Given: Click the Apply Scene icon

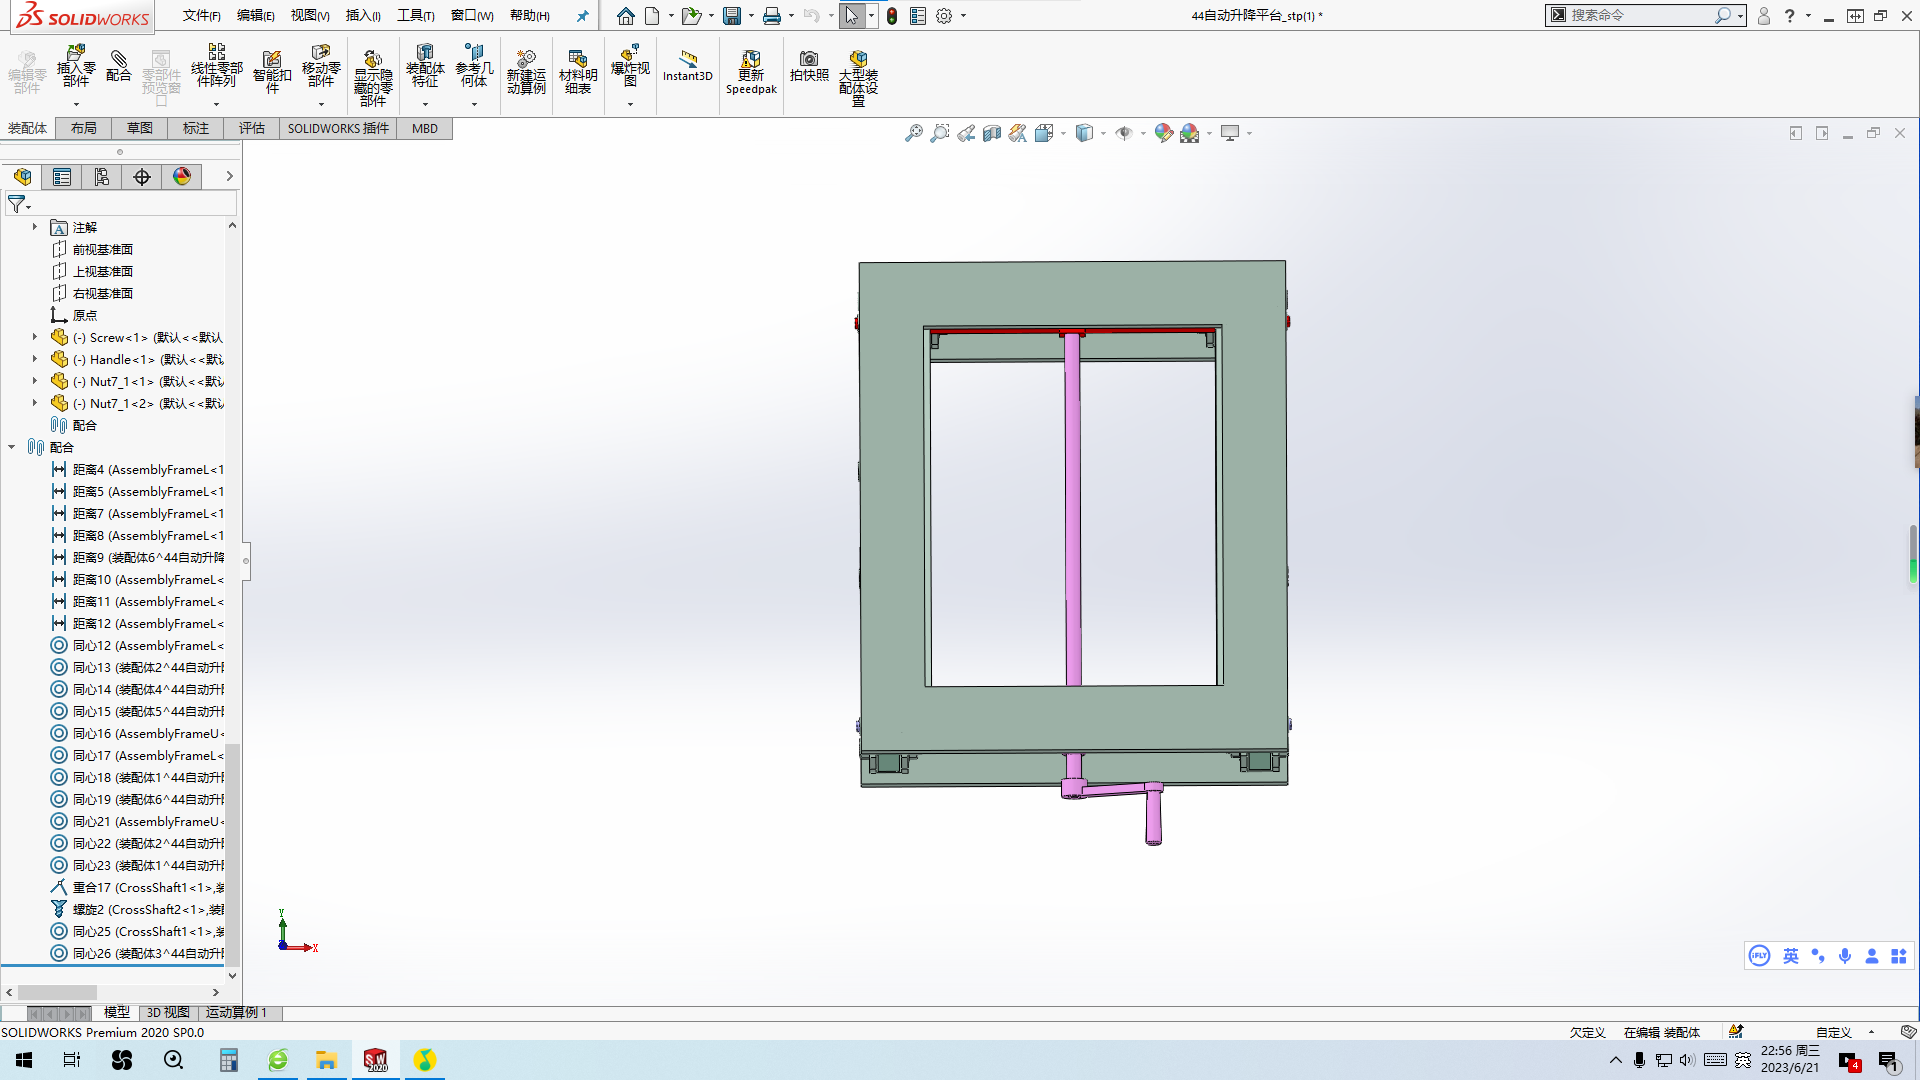Looking at the screenshot, I should tap(1189, 133).
